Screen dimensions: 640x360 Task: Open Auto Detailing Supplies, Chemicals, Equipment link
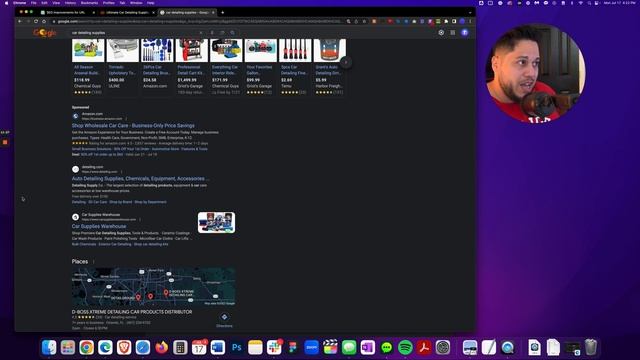click(140, 179)
